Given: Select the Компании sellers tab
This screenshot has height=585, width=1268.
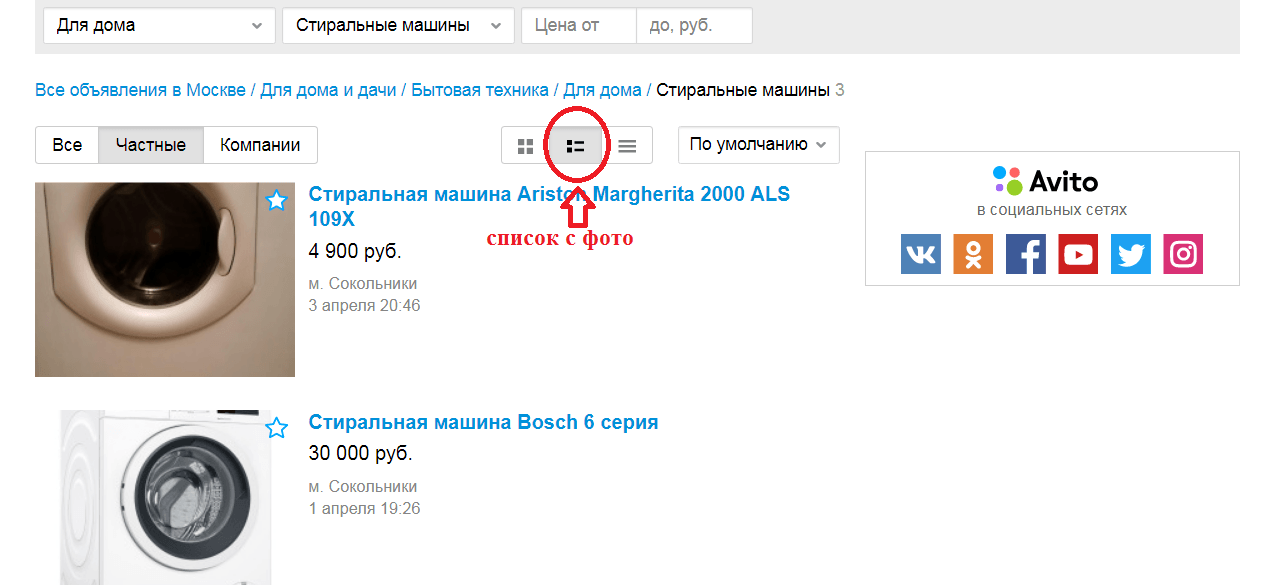Looking at the screenshot, I should pyautogui.click(x=261, y=145).
